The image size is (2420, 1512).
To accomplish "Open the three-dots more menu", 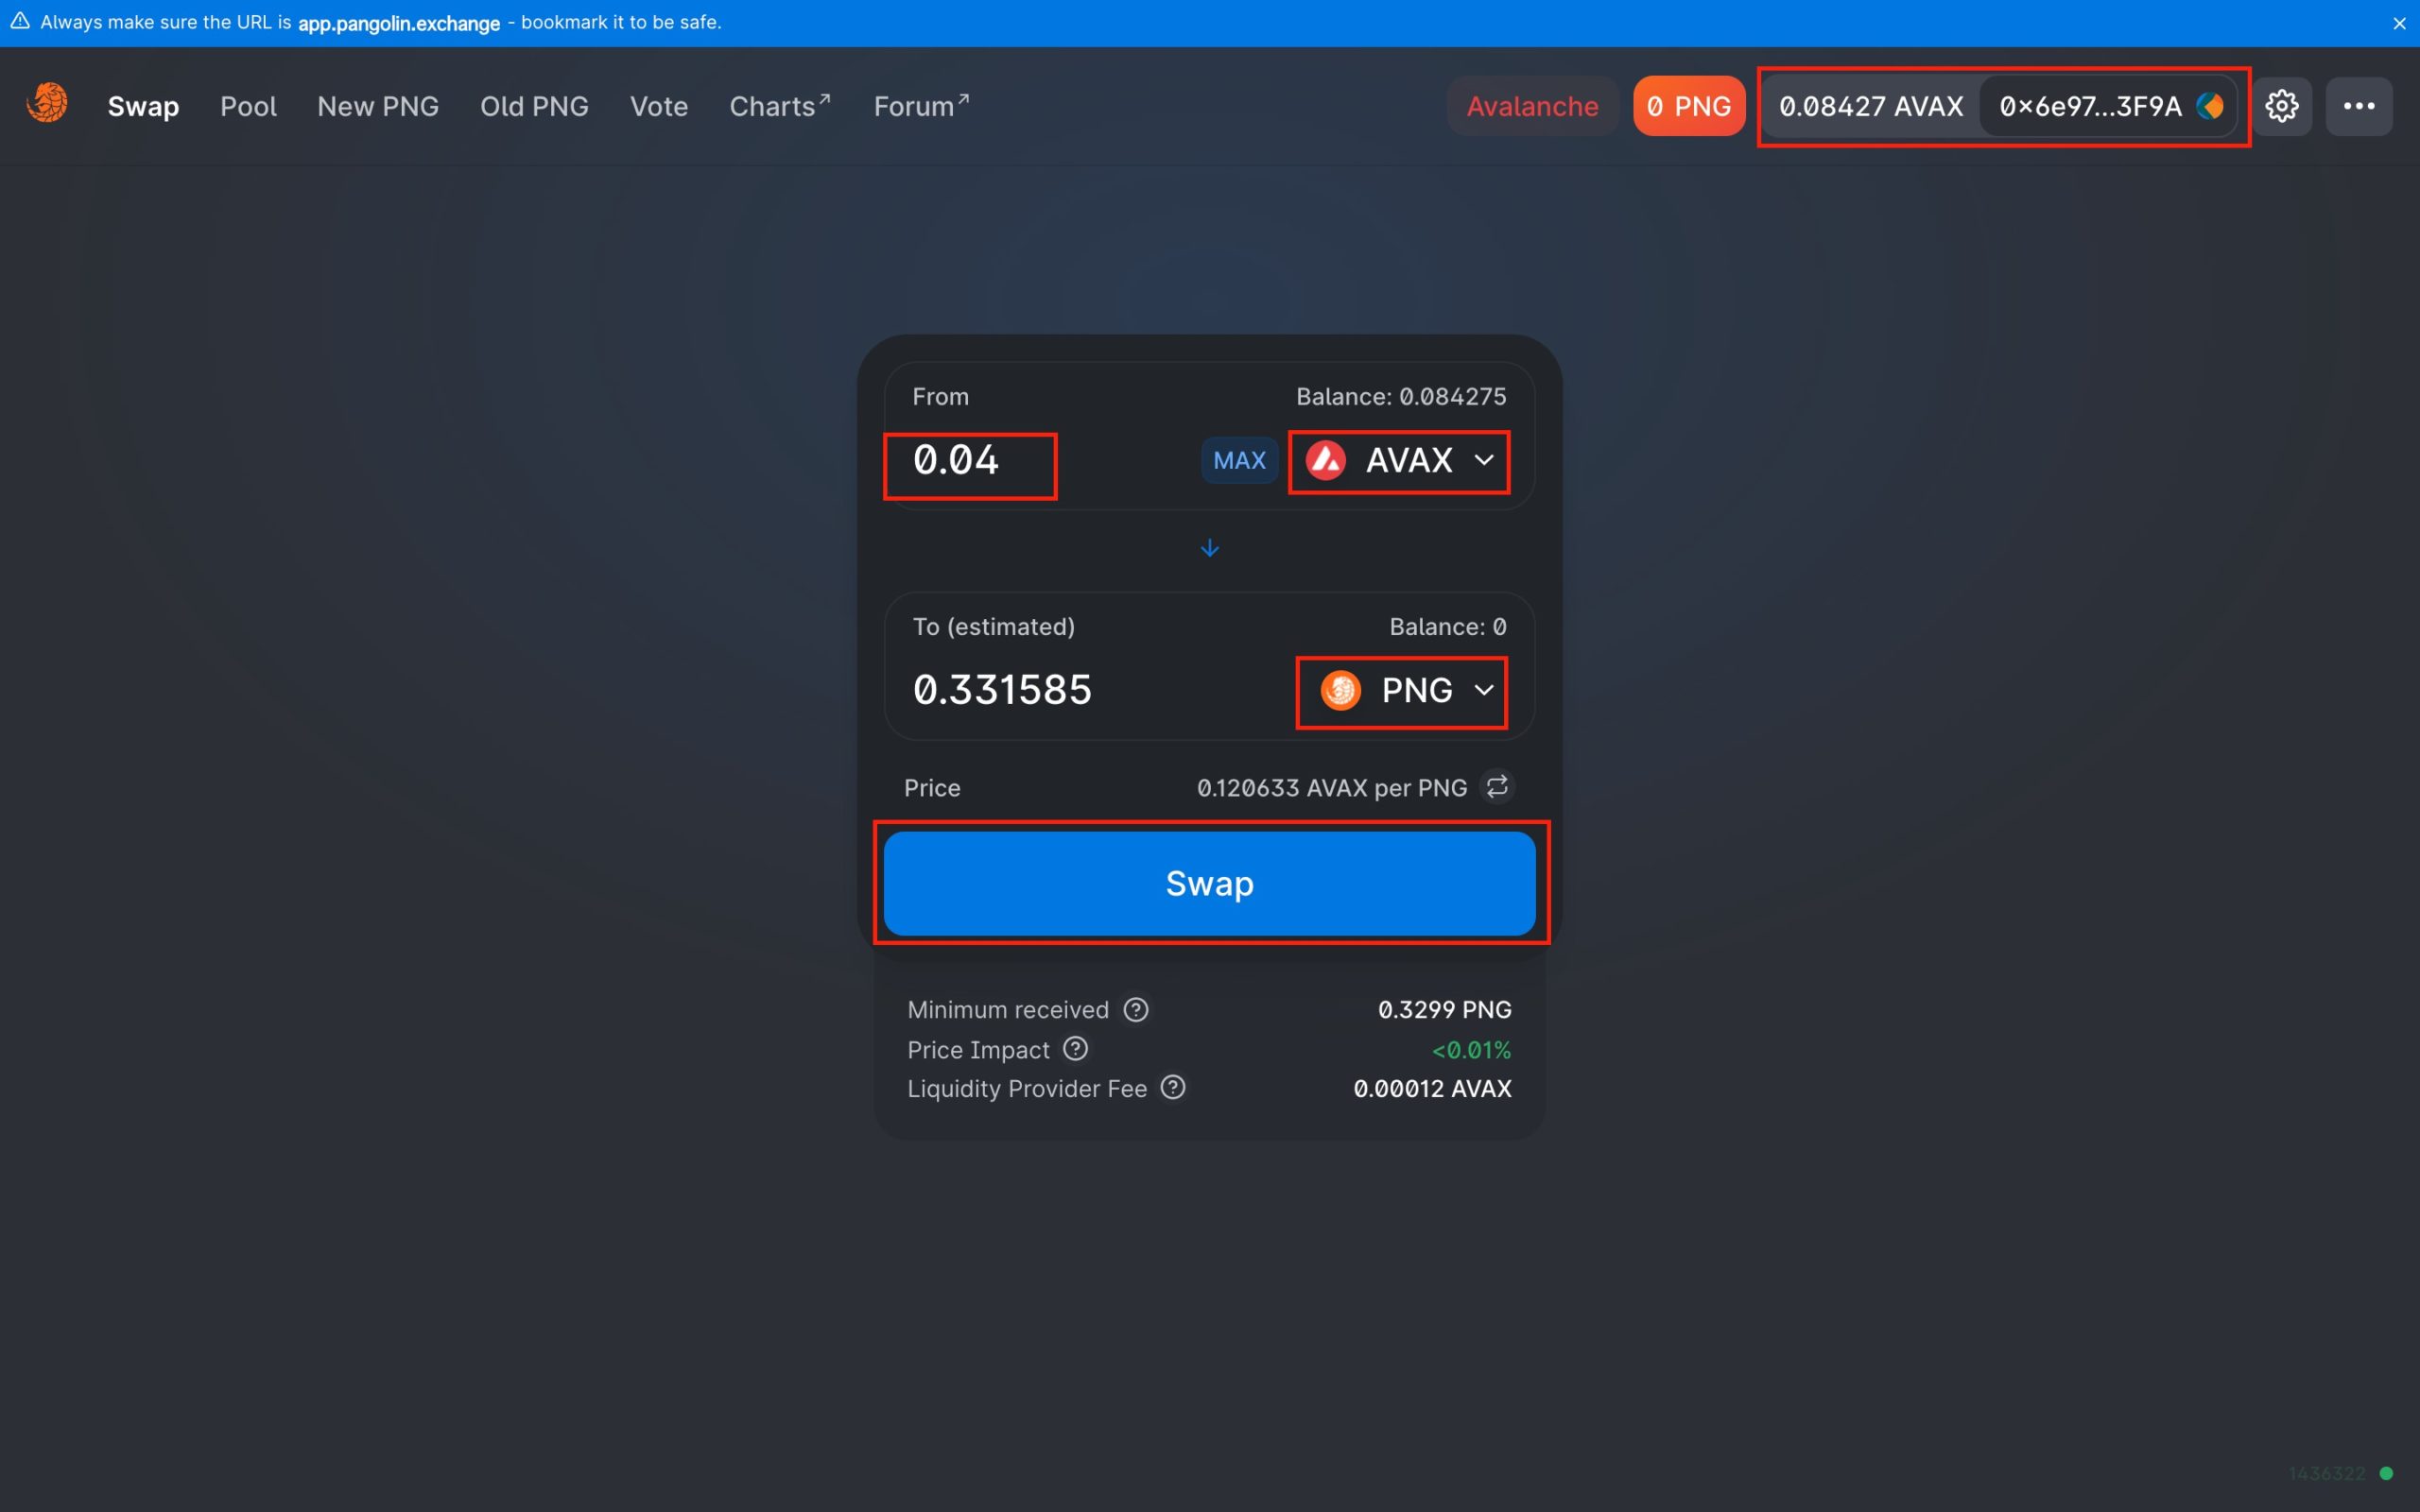I will [x=2358, y=106].
